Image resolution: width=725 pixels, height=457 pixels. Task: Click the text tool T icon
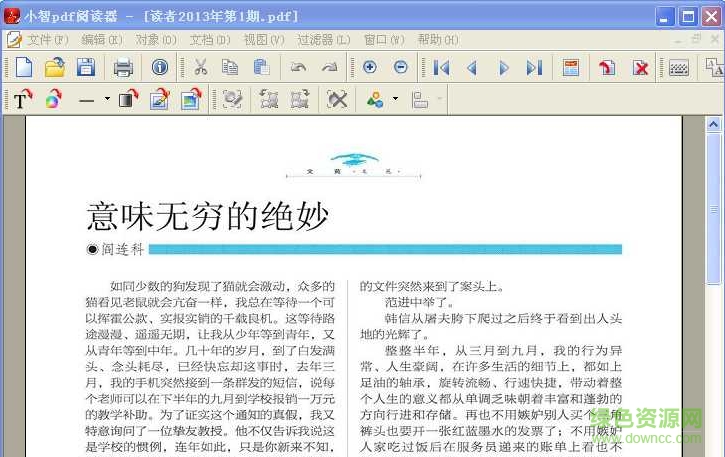point(22,99)
